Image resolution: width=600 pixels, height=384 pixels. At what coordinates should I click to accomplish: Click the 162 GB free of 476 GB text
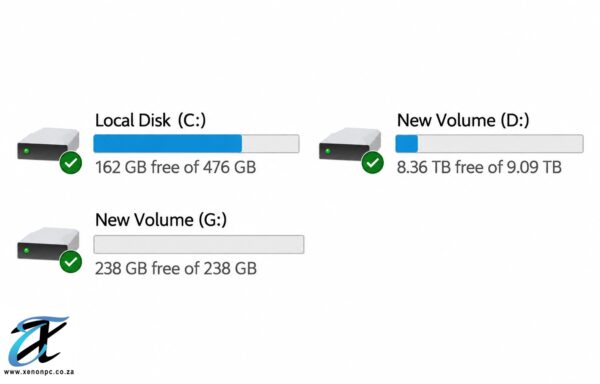[x=175, y=168]
